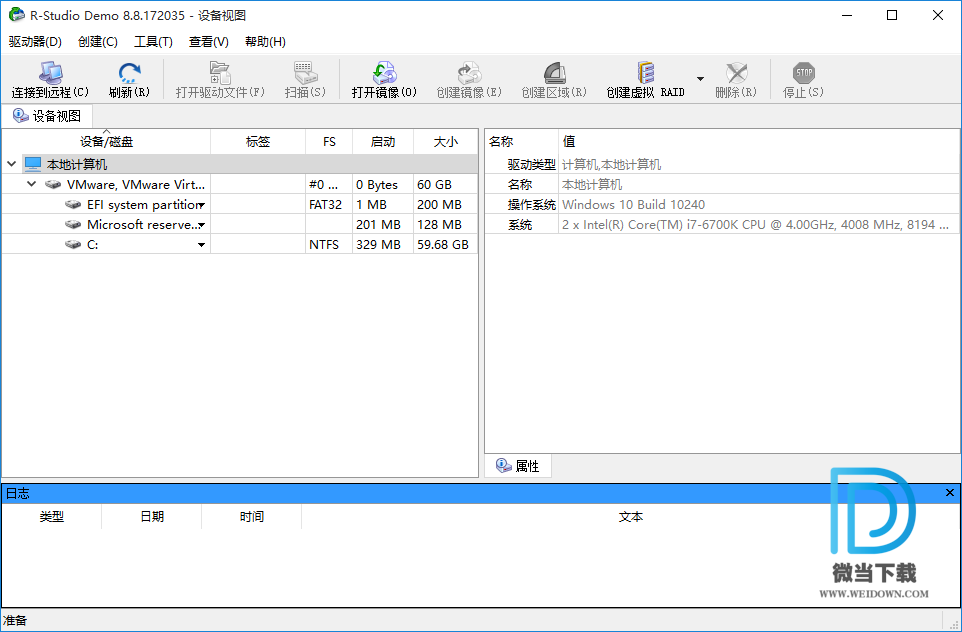The image size is (962, 632).
Task: Open the dropdown arrow on Microsoft reserved row
Action: [201, 225]
